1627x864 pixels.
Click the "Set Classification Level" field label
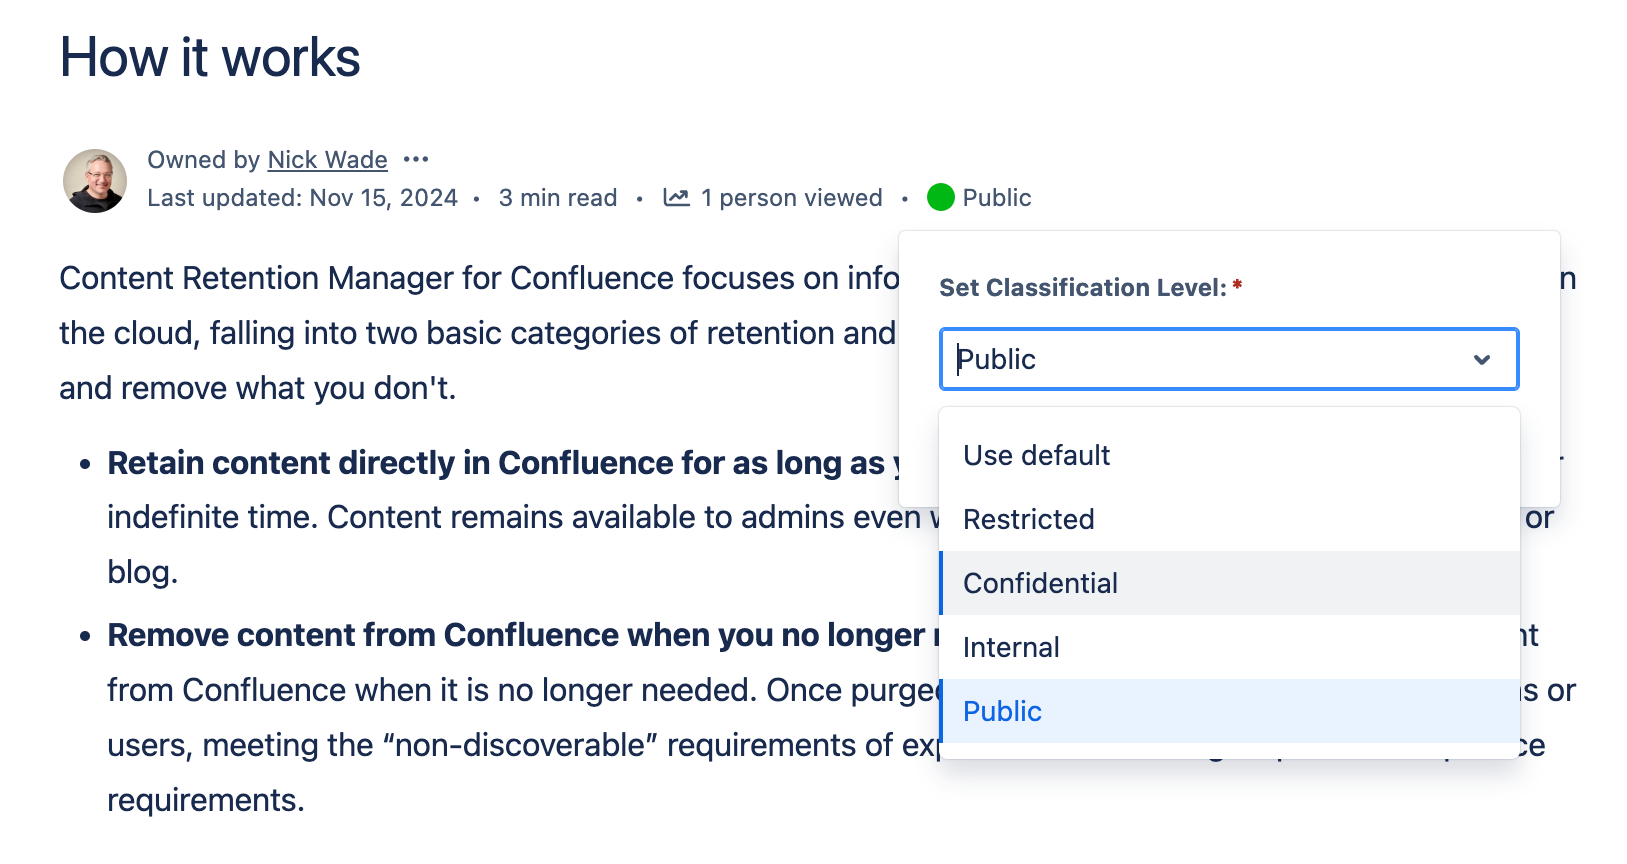1082,288
